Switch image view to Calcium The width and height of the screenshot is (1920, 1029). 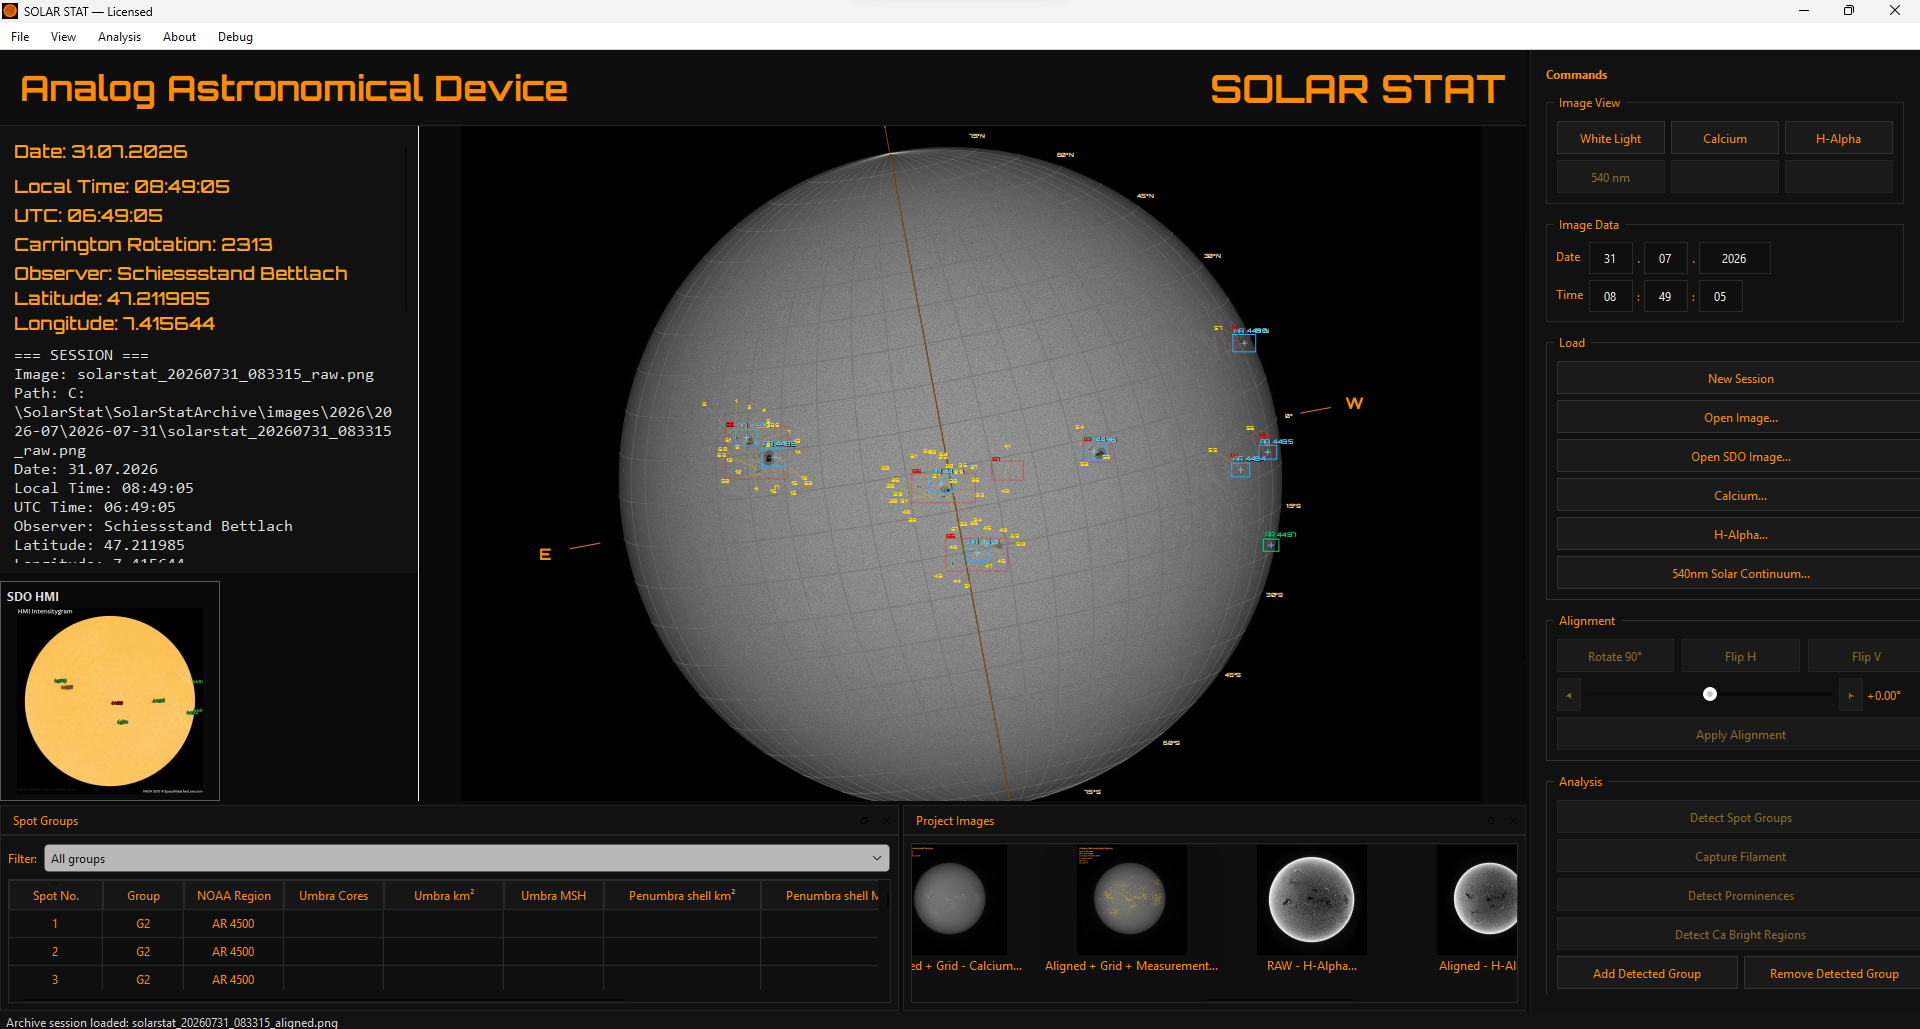click(1725, 138)
